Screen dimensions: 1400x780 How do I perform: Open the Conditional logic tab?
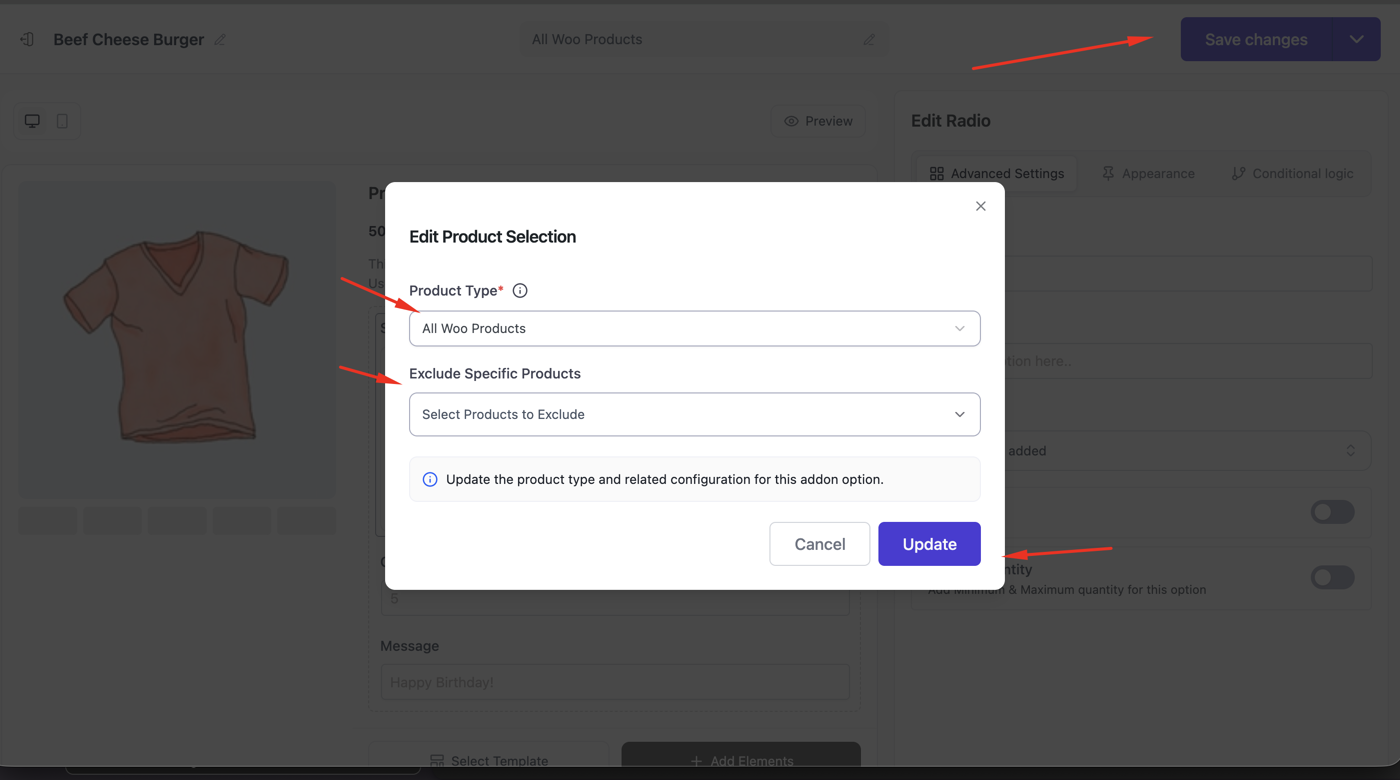1292,173
